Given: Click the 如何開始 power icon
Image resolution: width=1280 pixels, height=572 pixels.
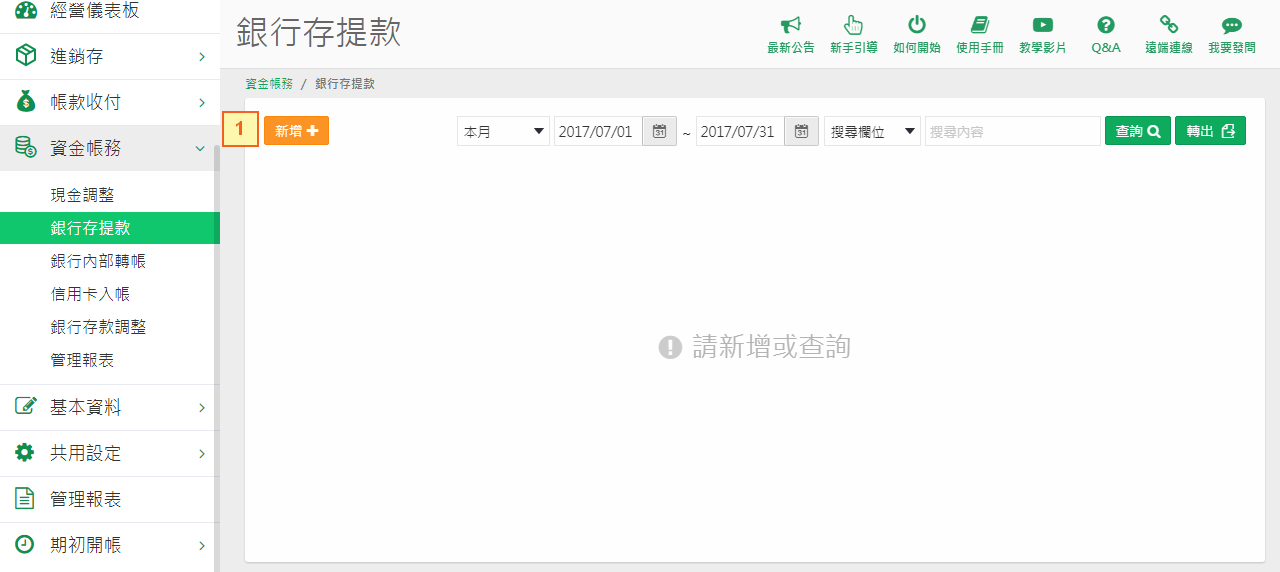Looking at the screenshot, I should point(916,25).
